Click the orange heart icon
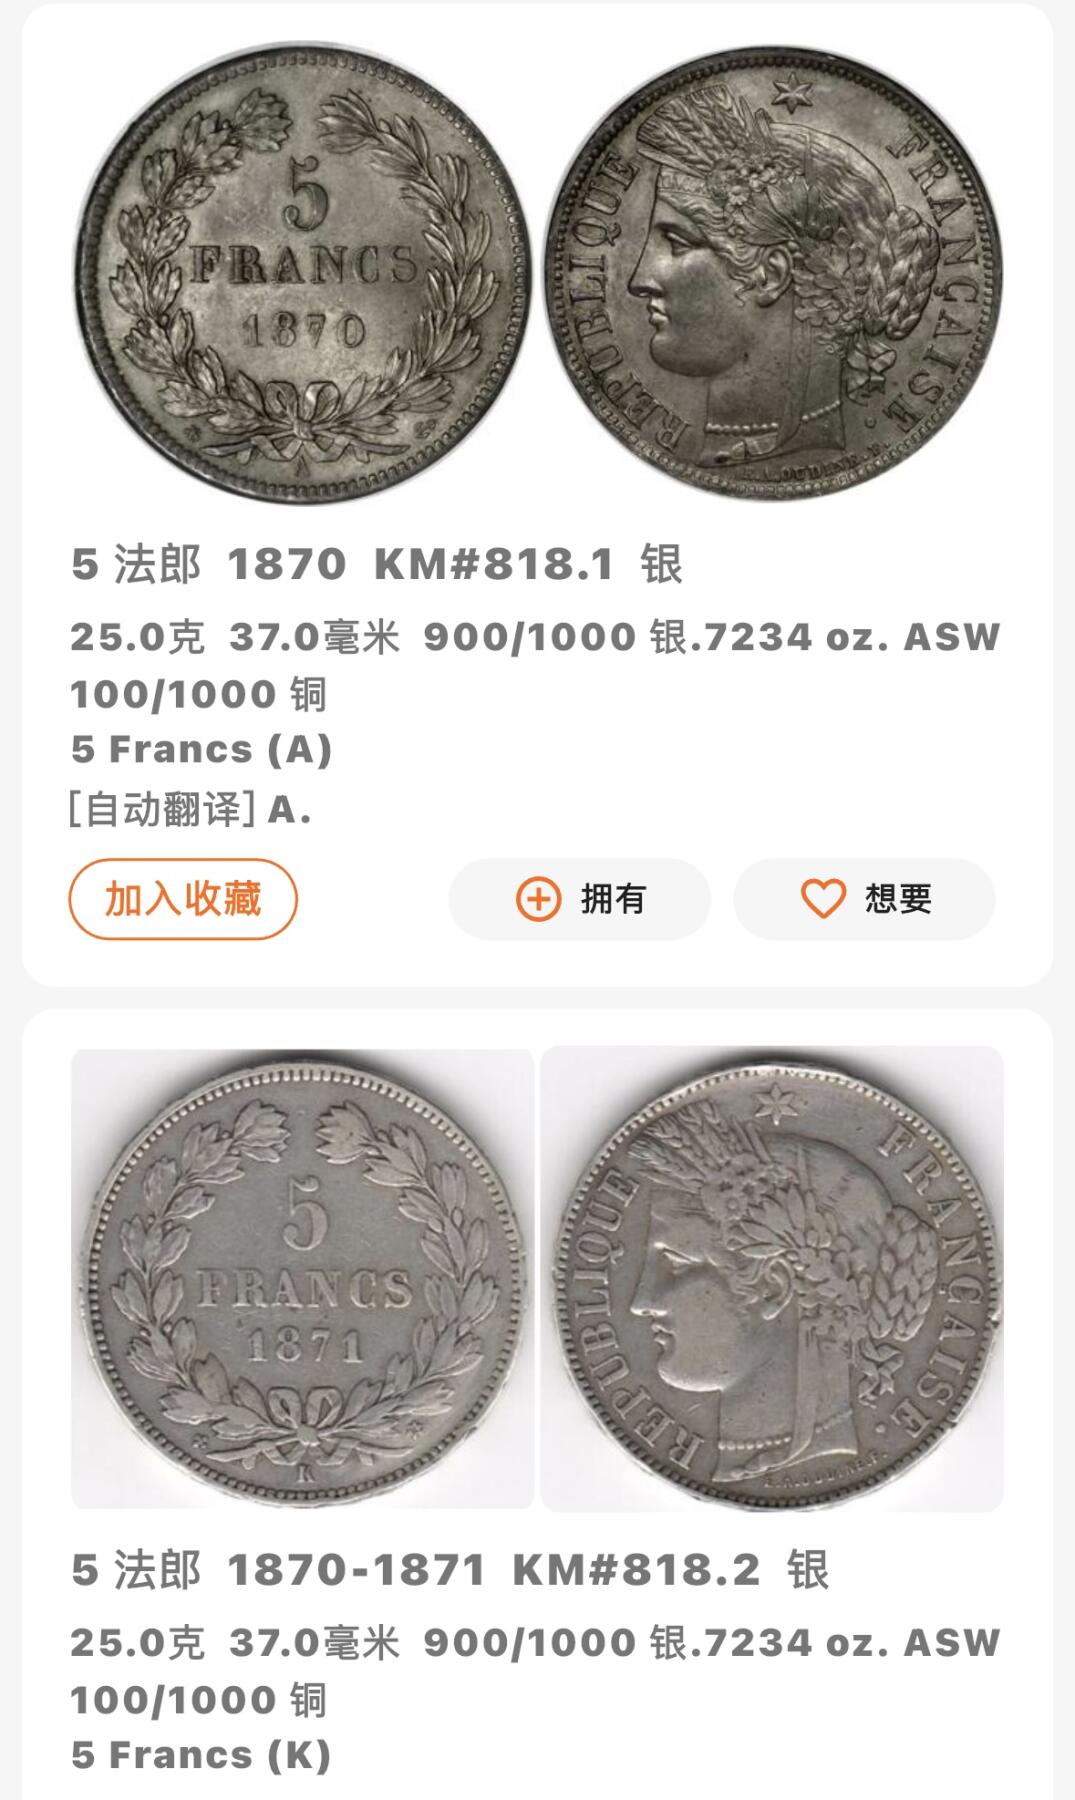The width and height of the screenshot is (1075, 1800). tap(823, 899)
